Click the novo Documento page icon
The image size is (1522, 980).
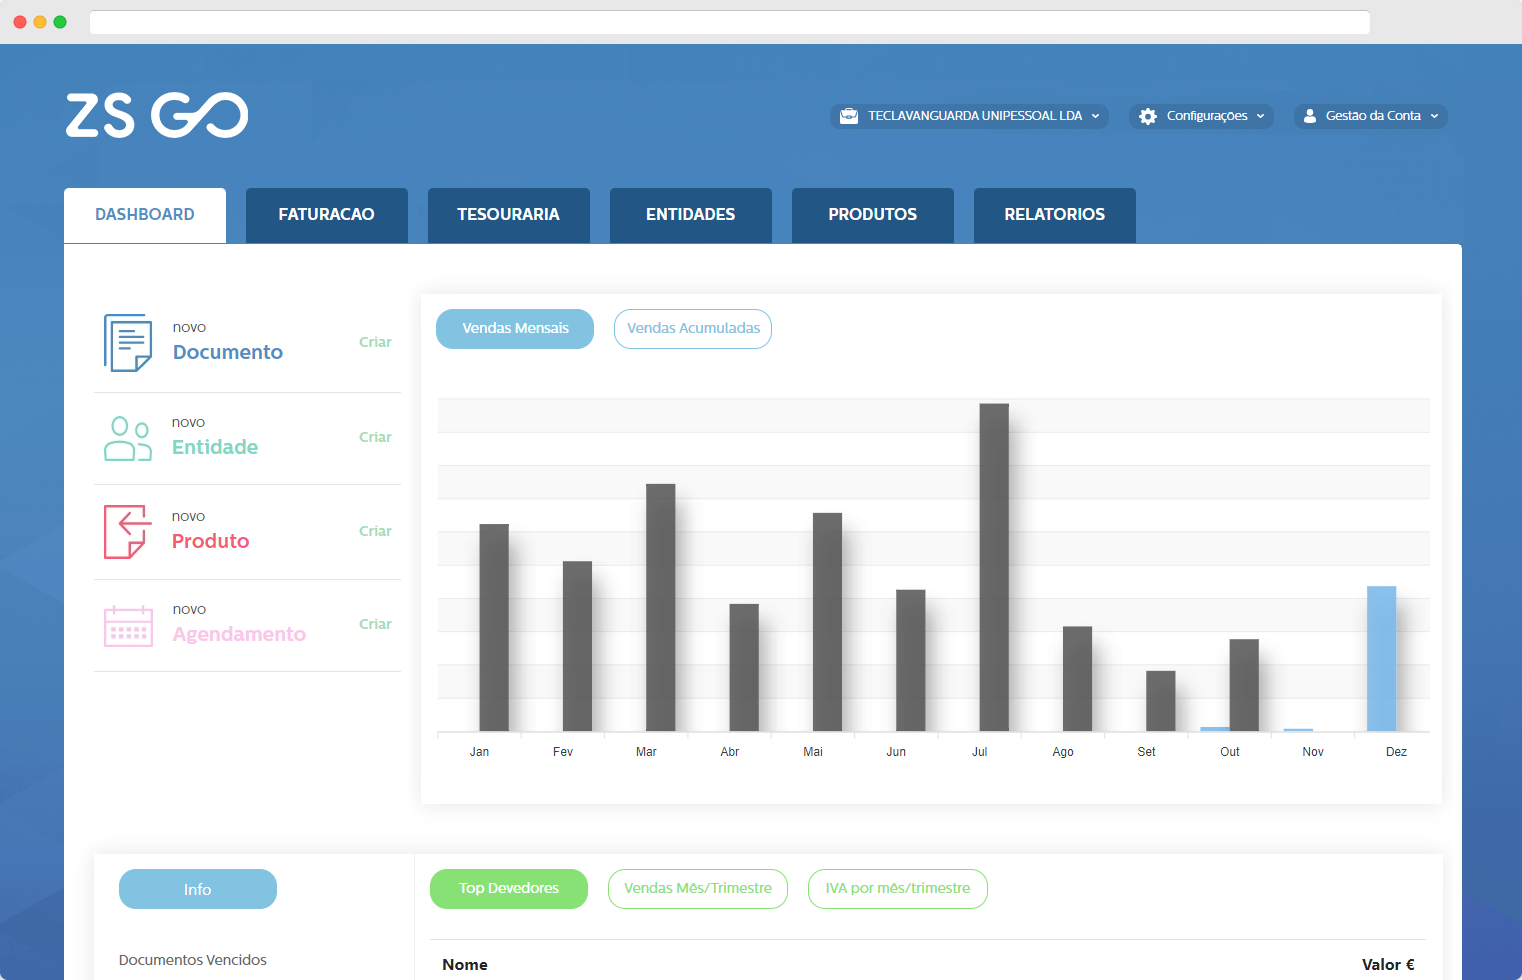(x=128, y=343)
